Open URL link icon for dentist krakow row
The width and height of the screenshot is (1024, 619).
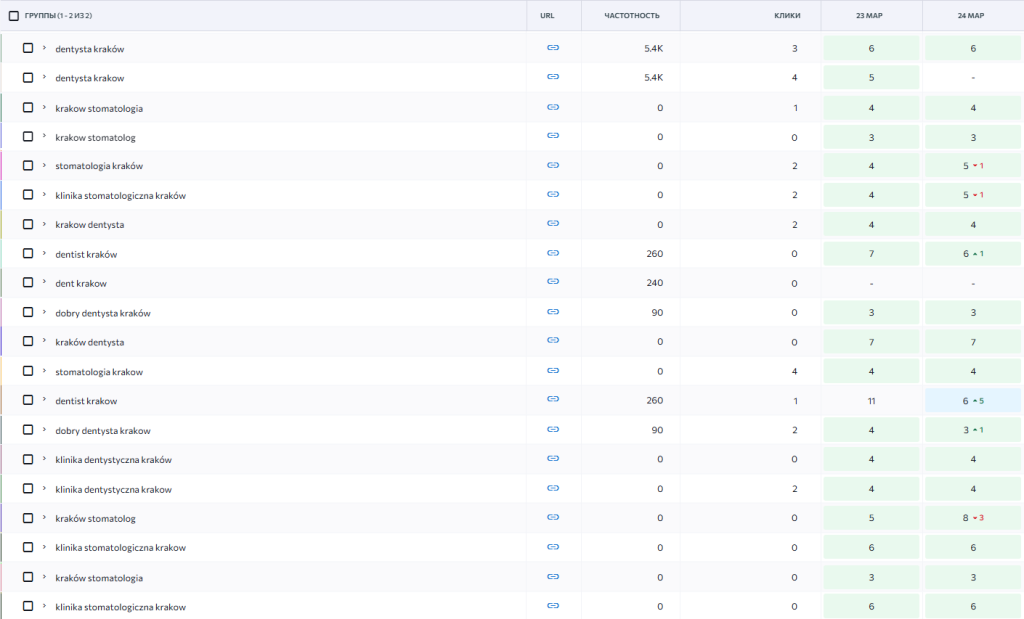[x=553, y=399]
